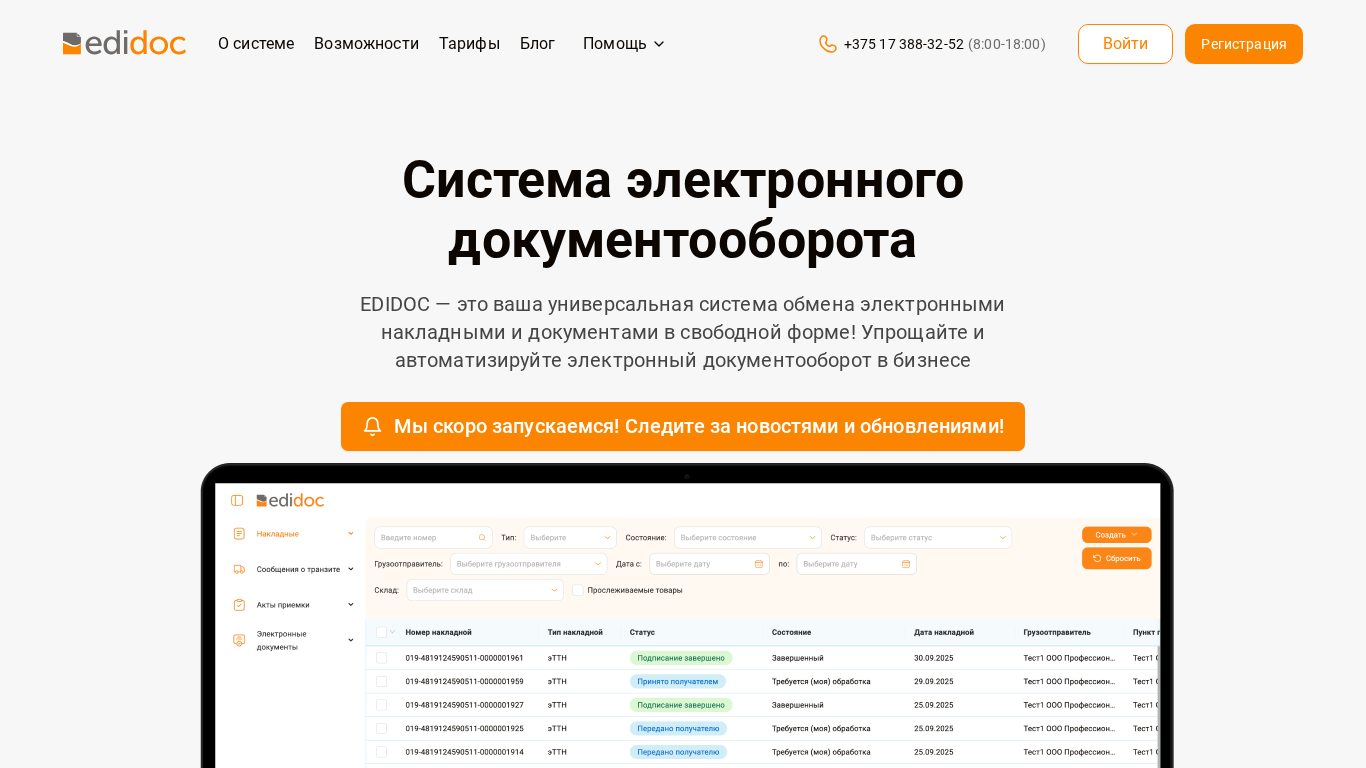The width and height of the screenshot is (1366, 768).
Task: Open the Статус dropdown filter
Action: 938,538
